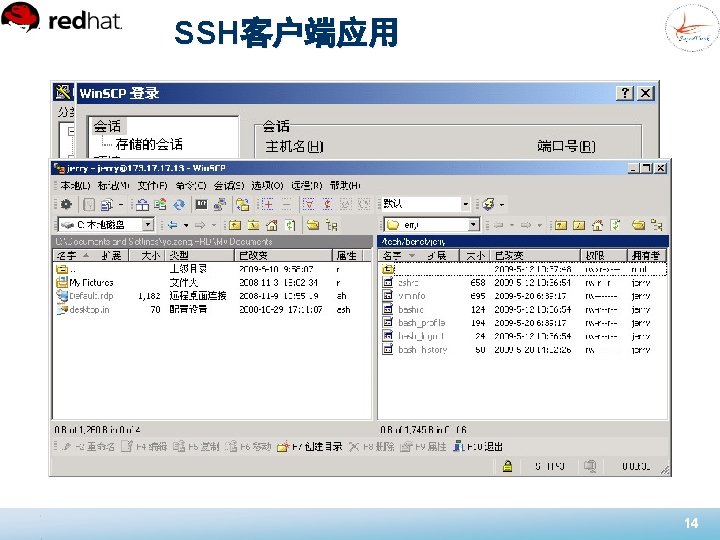
Task: Open the terminal console icon
Action: coord(201,204)
